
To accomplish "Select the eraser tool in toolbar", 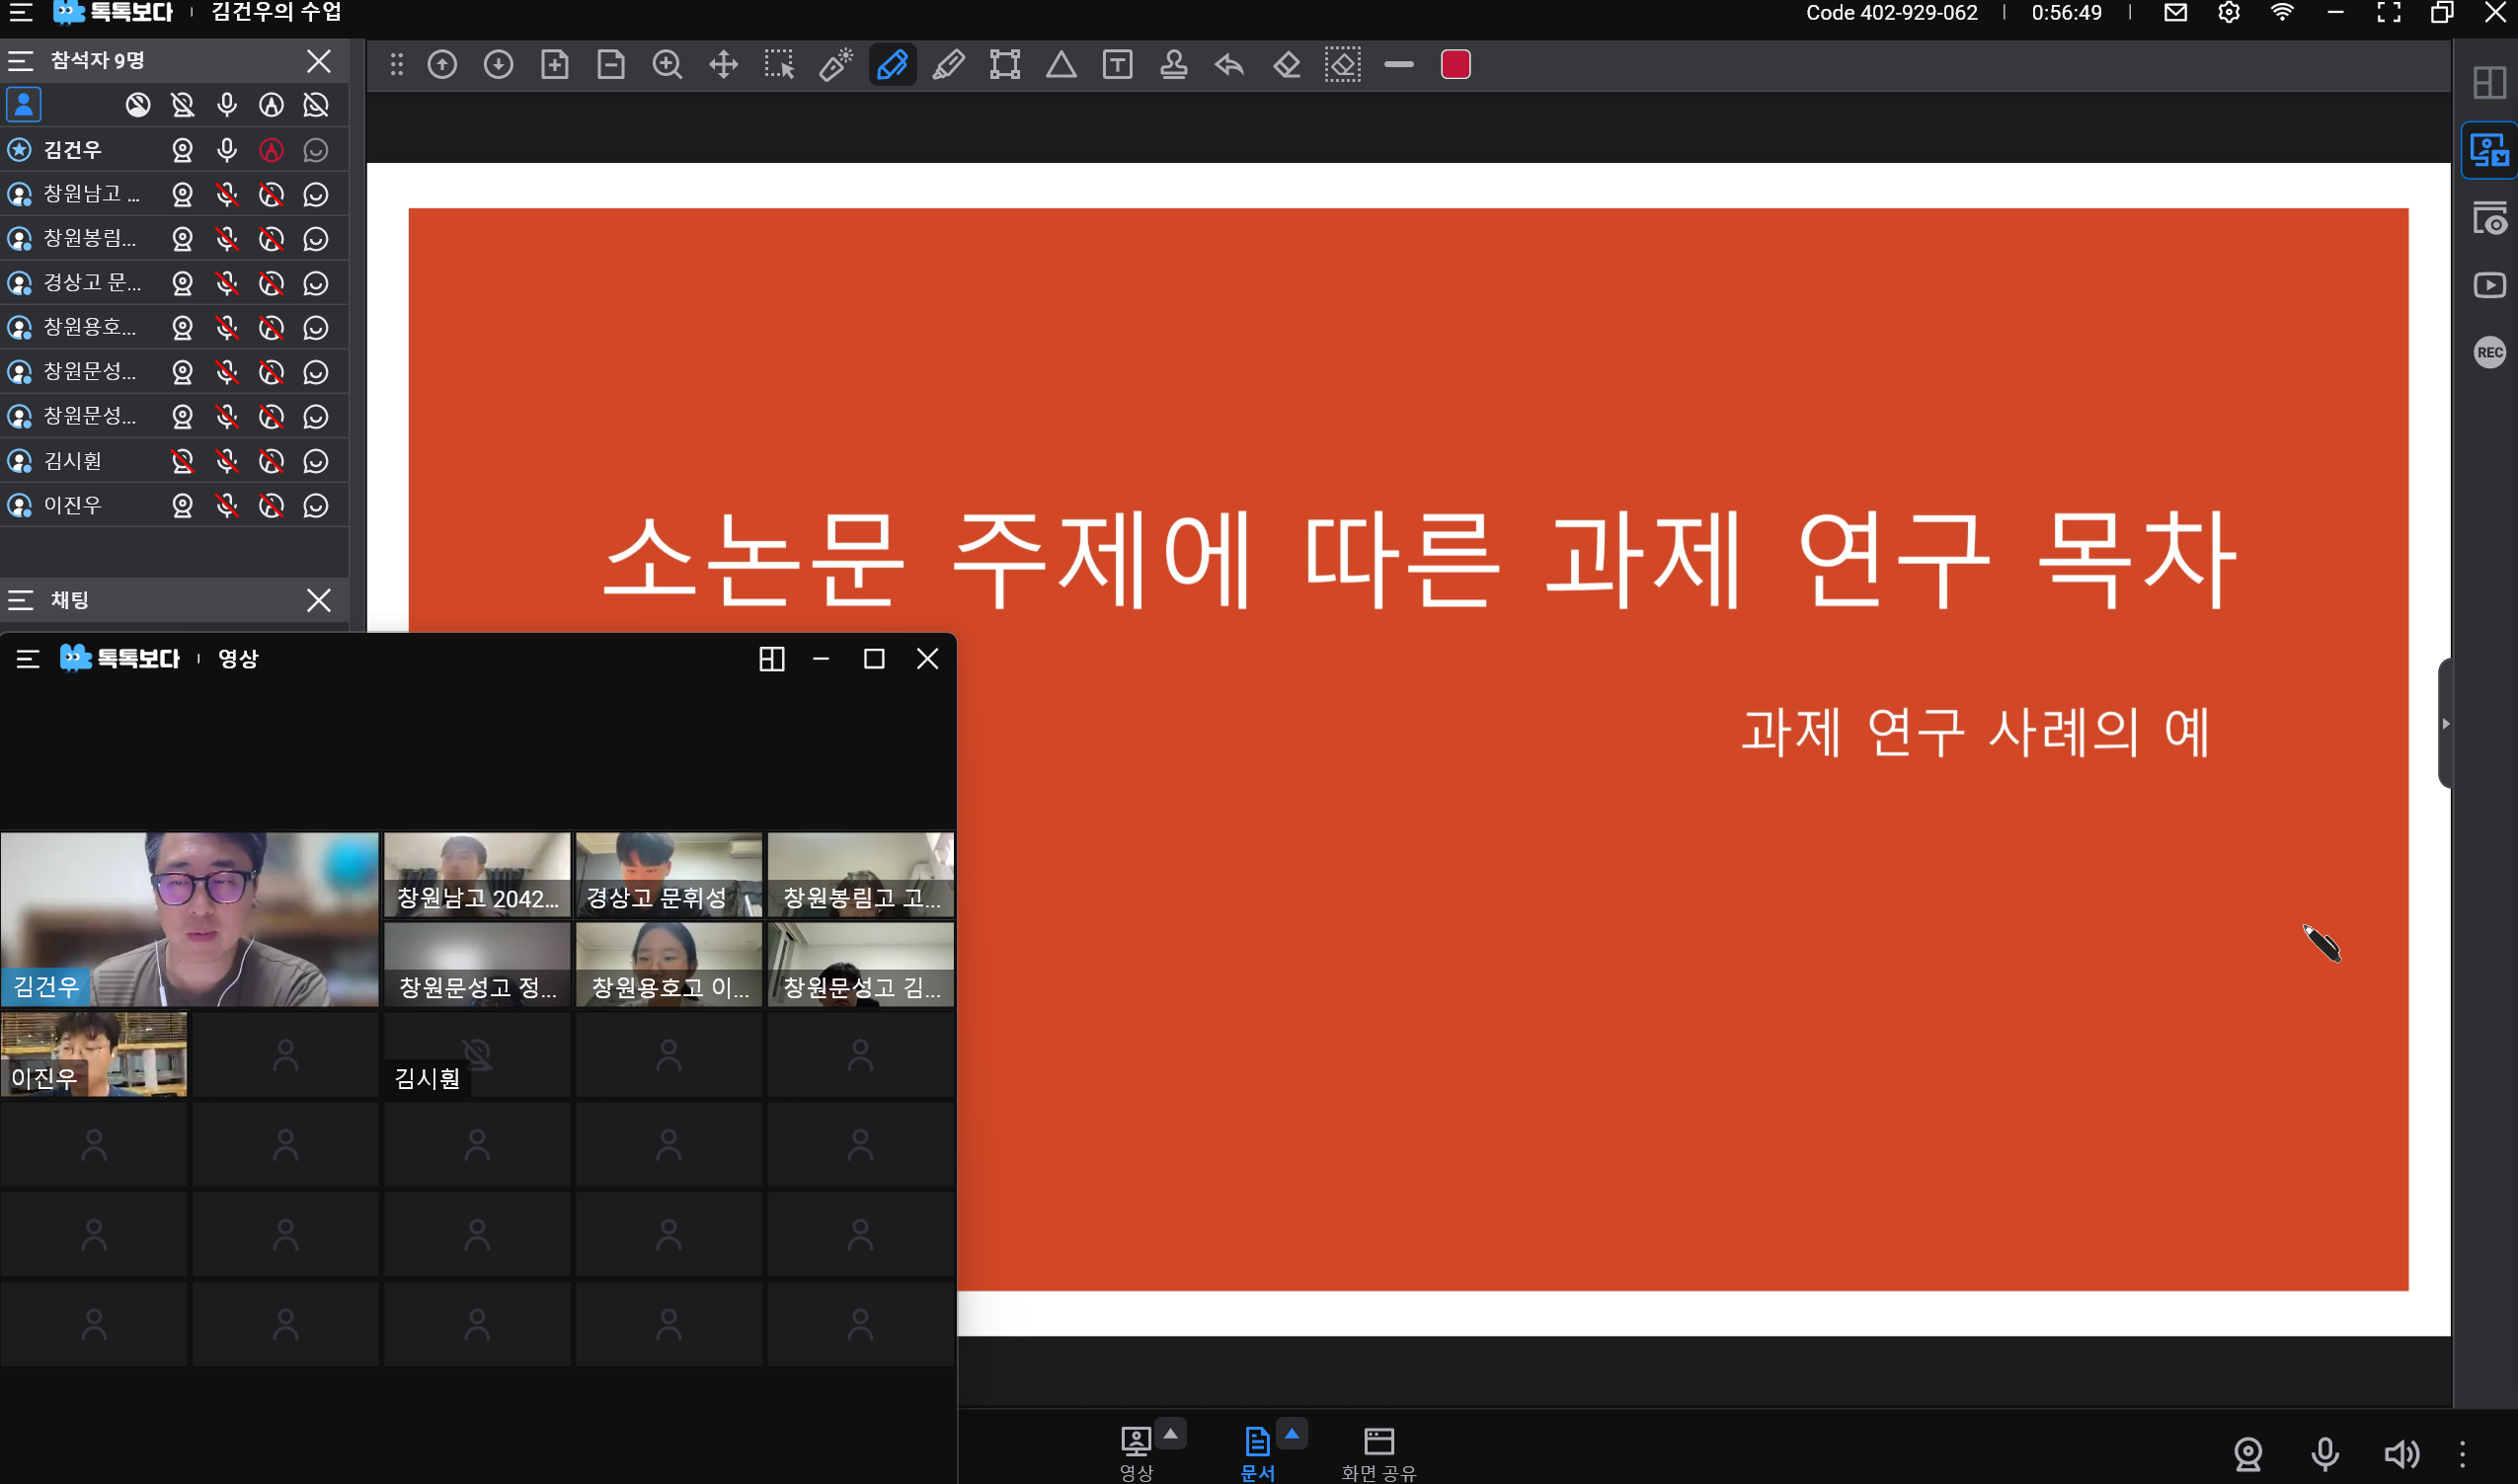I will coord(1287,66).
